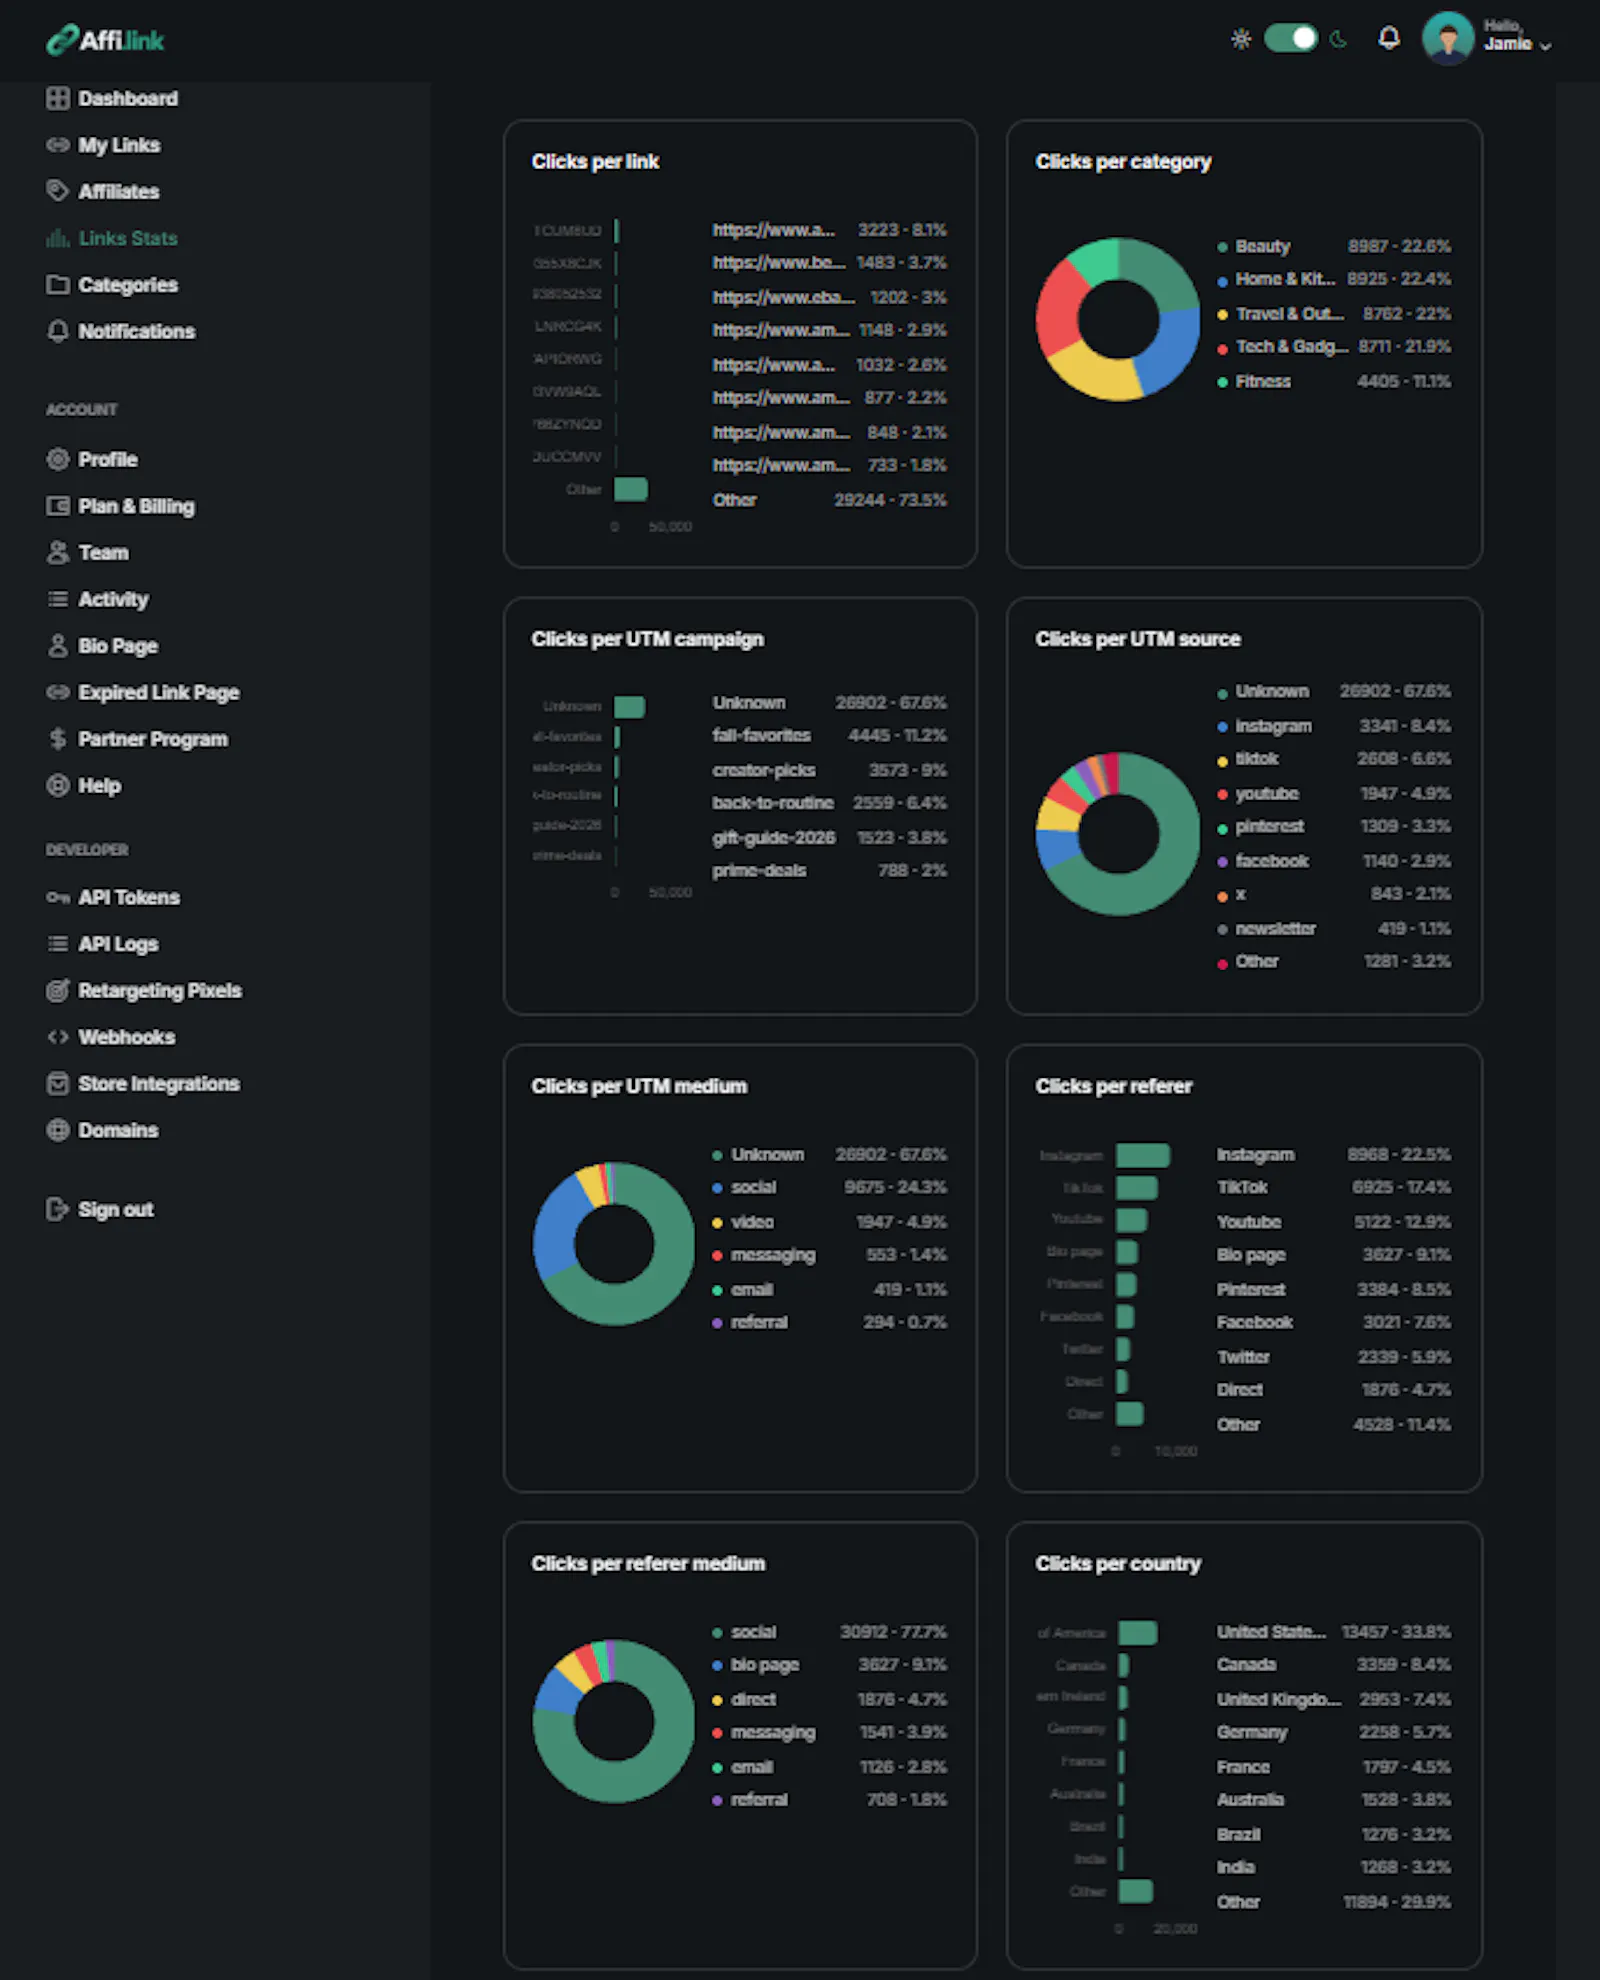The image size is (1600, 1980).
Task: Click the Plan & Billing wallet icon
Action: click(58, 506)
